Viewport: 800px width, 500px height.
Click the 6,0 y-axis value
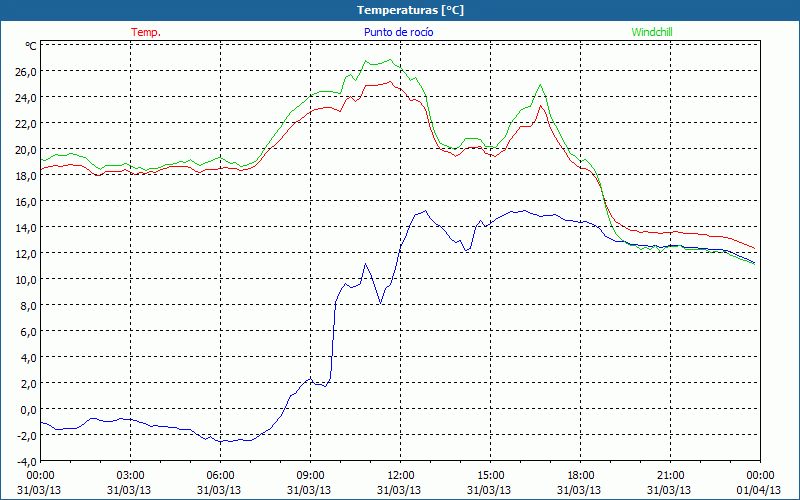27,332
